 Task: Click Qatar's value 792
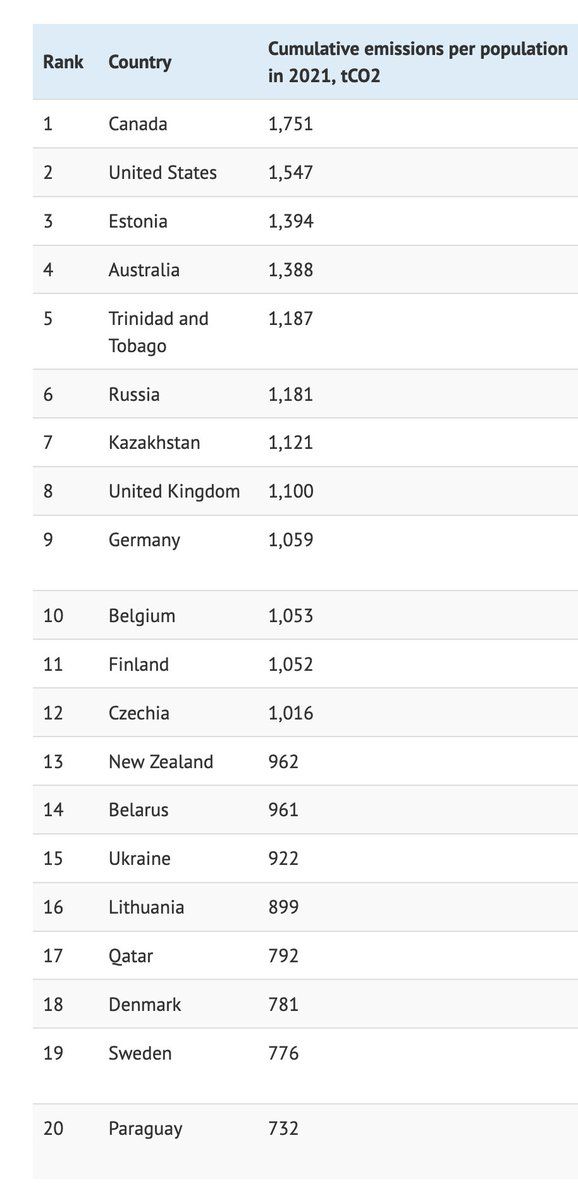pyautogui.click(x=283, y=956)
